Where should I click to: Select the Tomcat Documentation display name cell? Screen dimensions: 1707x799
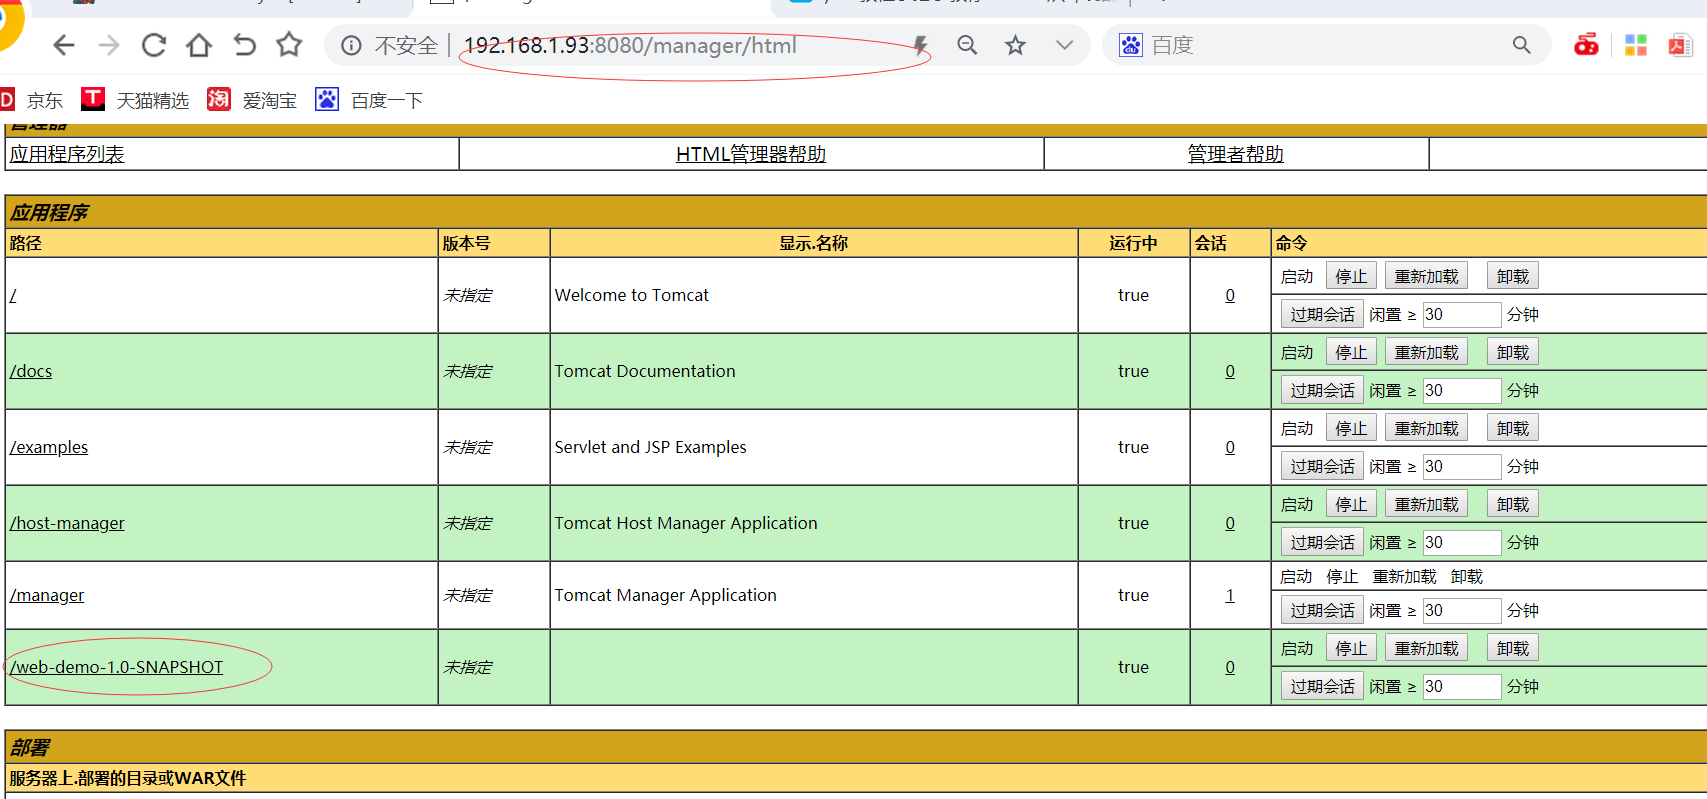(x=814, y=371)
